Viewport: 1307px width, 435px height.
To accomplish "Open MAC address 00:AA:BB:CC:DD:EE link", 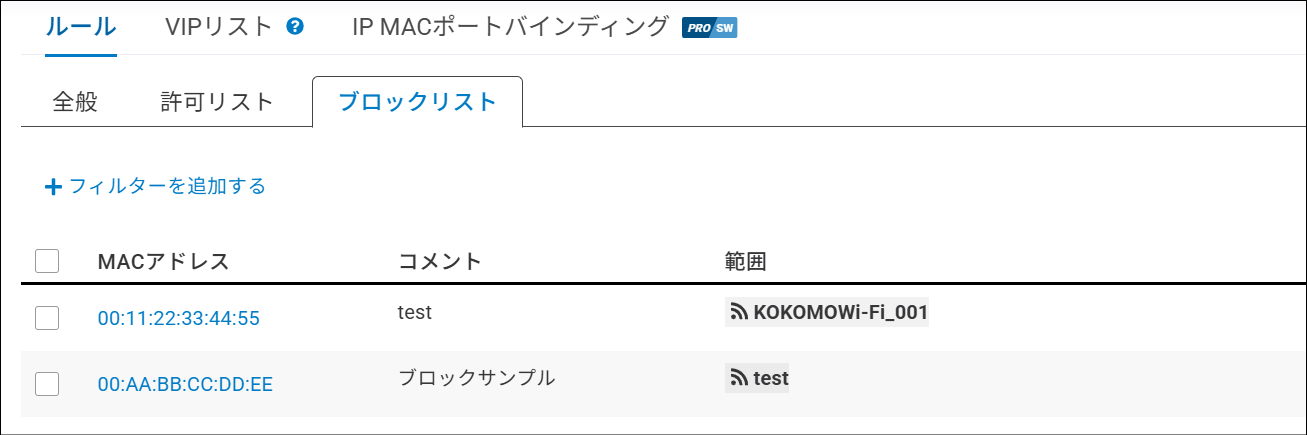I will tap(185, 383).
